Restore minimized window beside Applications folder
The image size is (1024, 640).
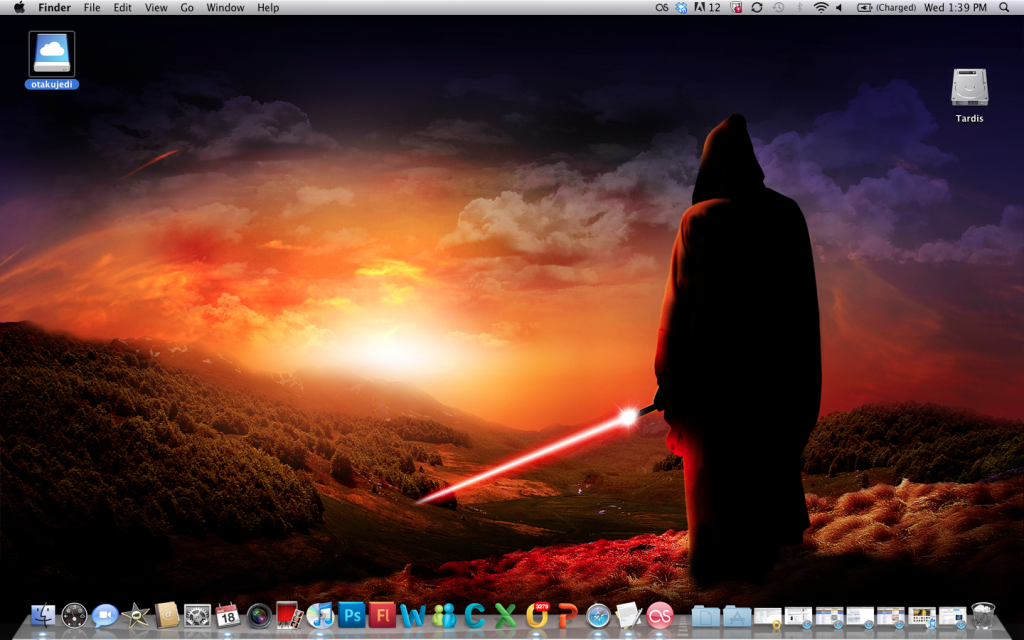pyautogui.click(x=767, y=616)
